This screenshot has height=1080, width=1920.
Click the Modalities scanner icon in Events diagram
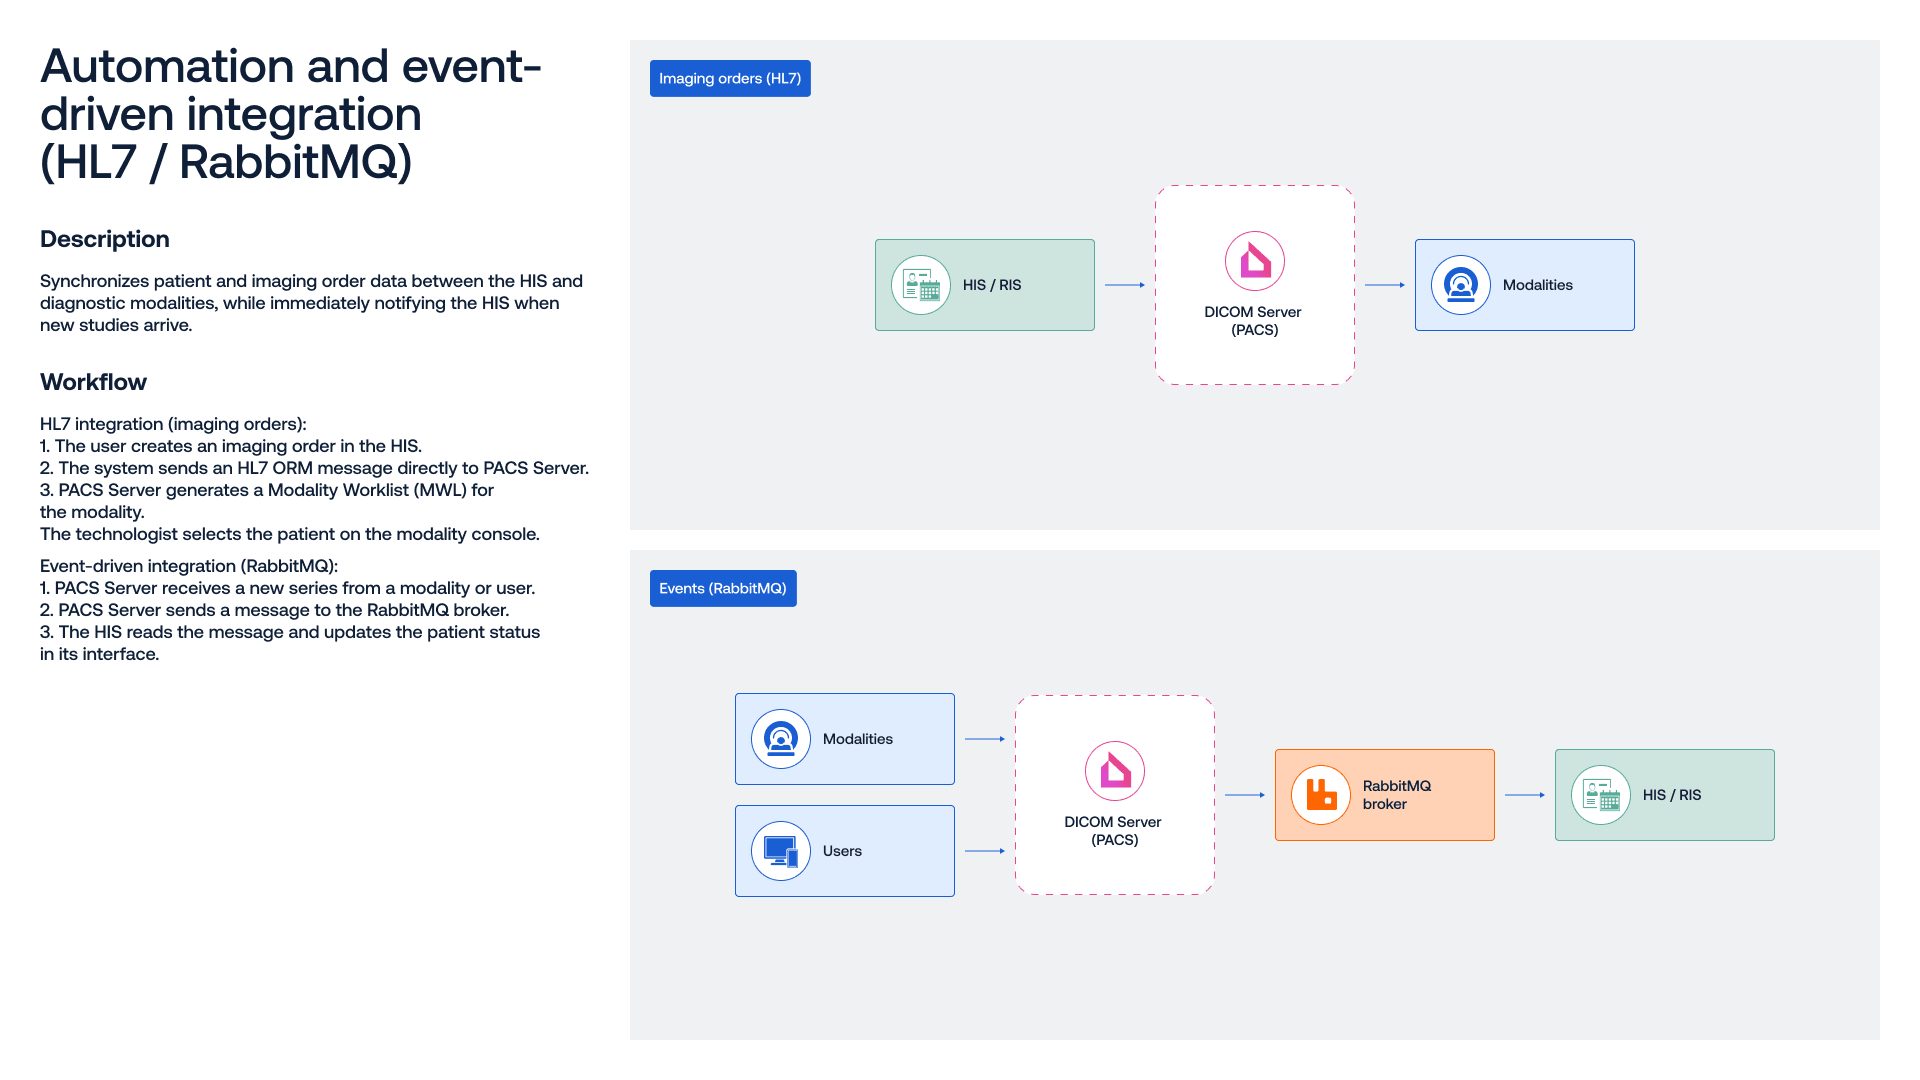pyautogui.click(x=781, y=739)
